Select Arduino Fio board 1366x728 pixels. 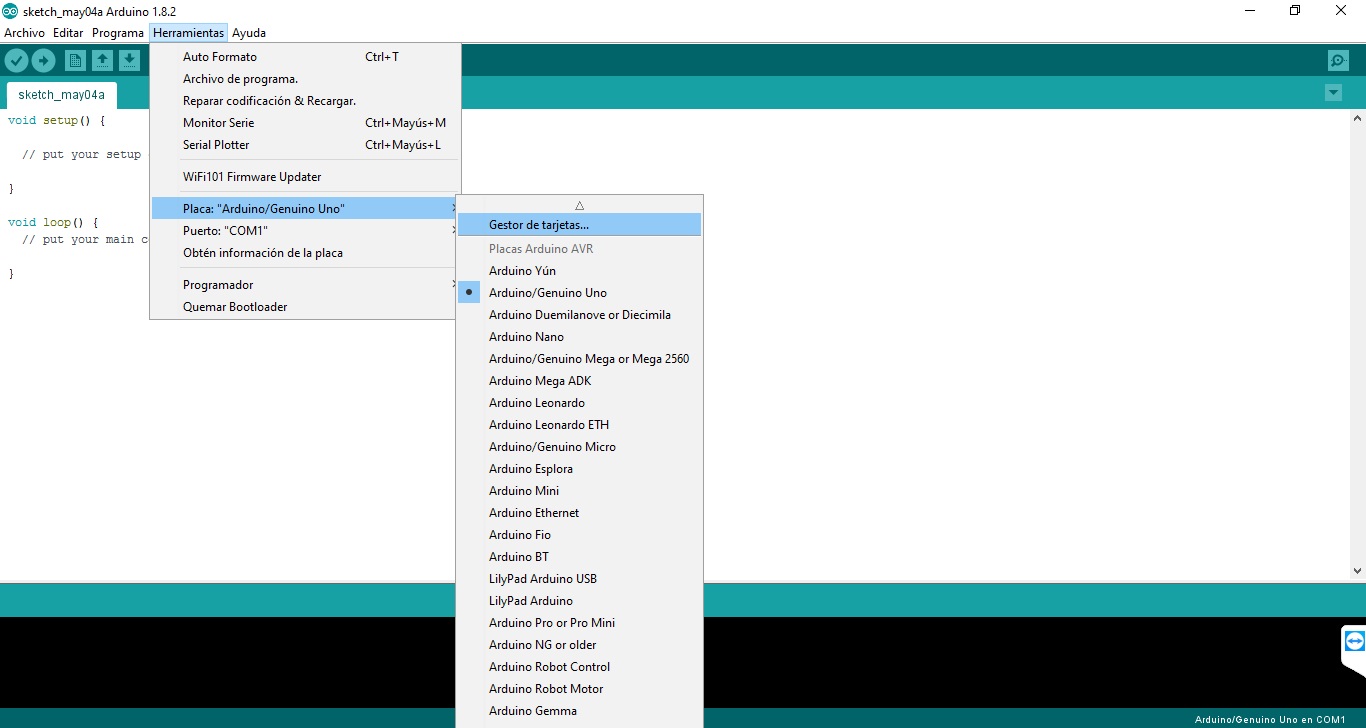coord(580,535)
